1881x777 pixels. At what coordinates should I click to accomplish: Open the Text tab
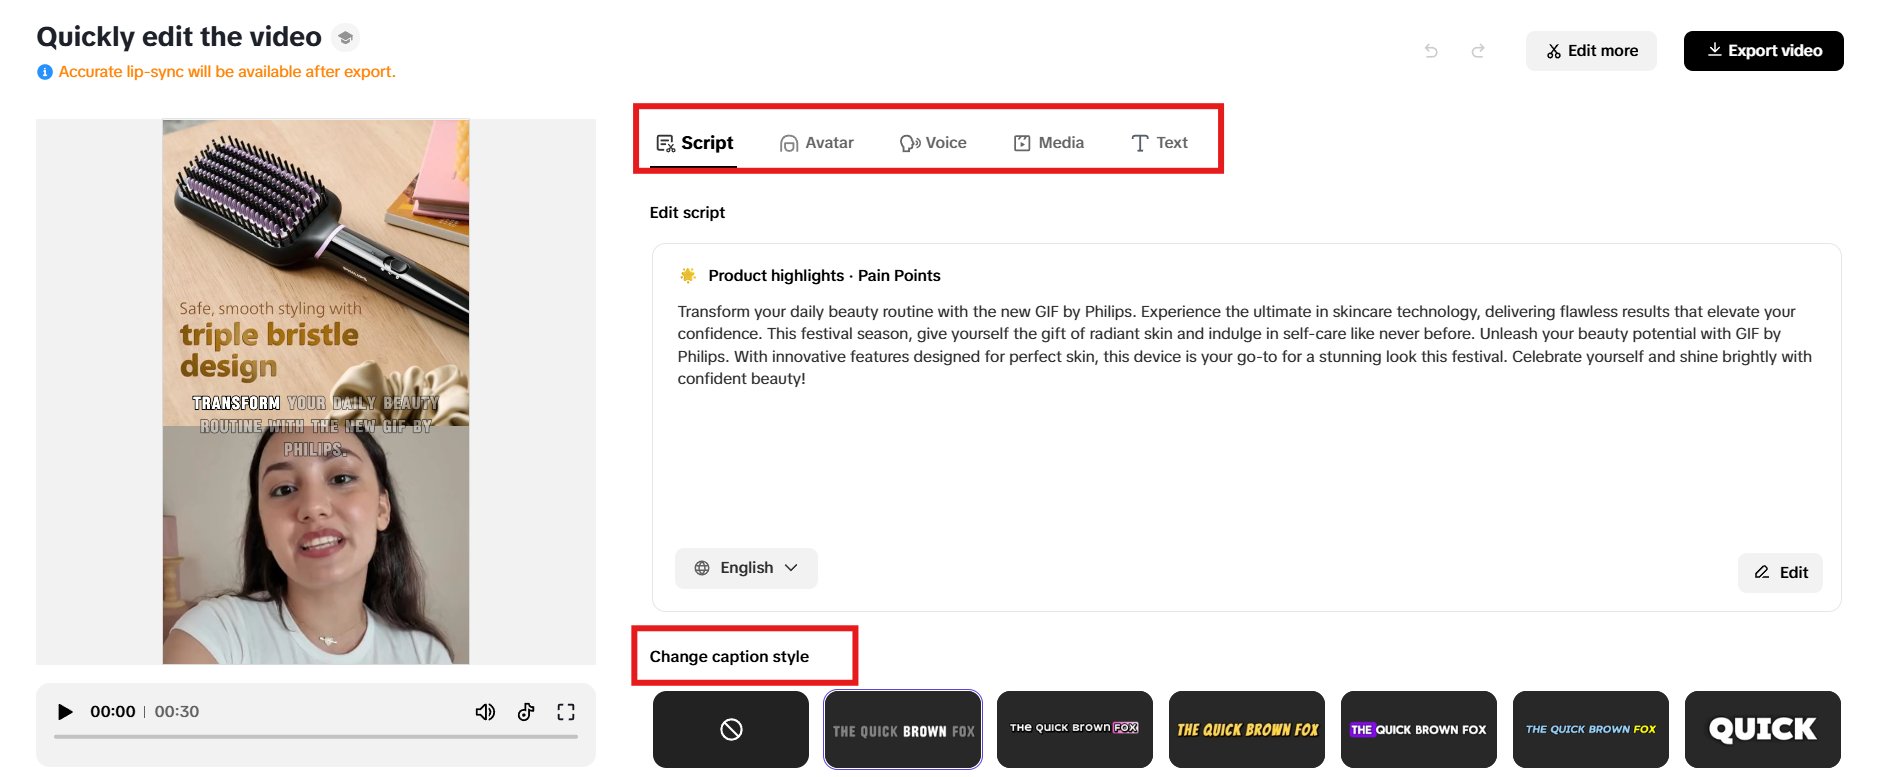(1160, 143)
